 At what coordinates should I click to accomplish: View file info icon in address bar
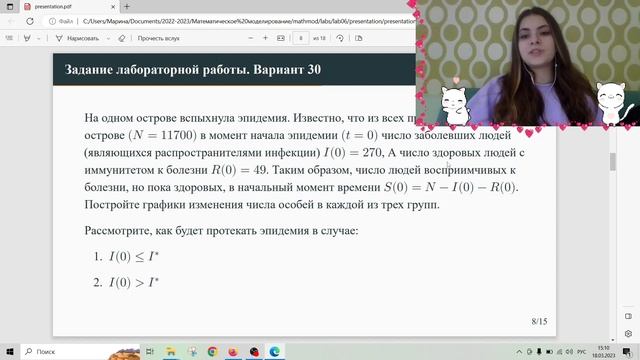pyautogui.click(x=52, y=21)
